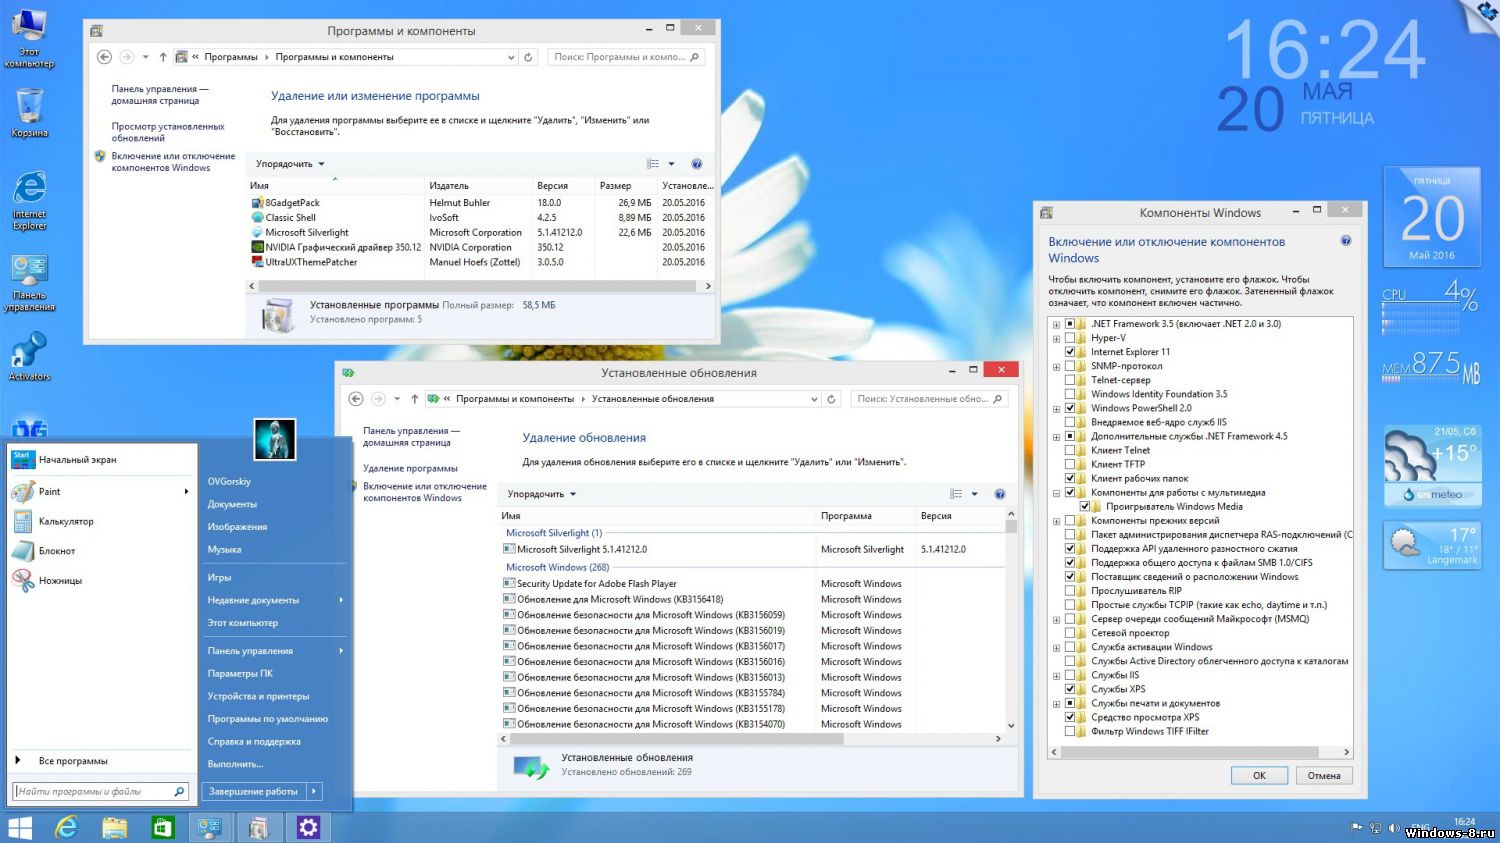Launch Internet Explorer desktop icon

pos(29,201)
